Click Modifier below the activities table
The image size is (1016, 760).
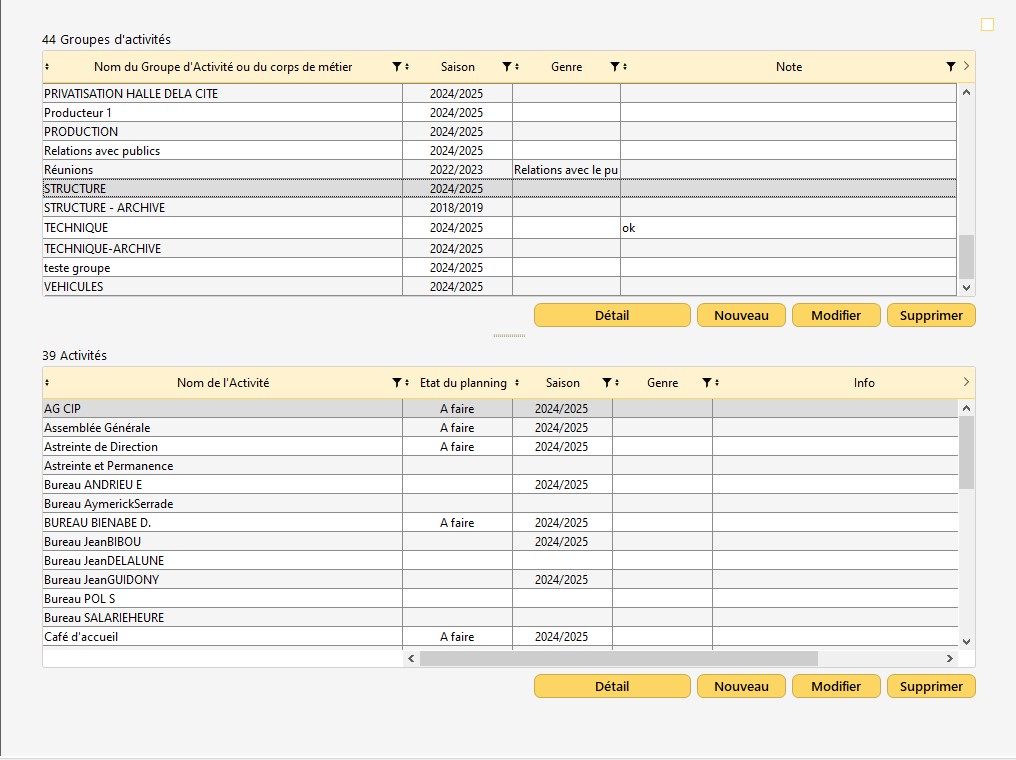836,687
